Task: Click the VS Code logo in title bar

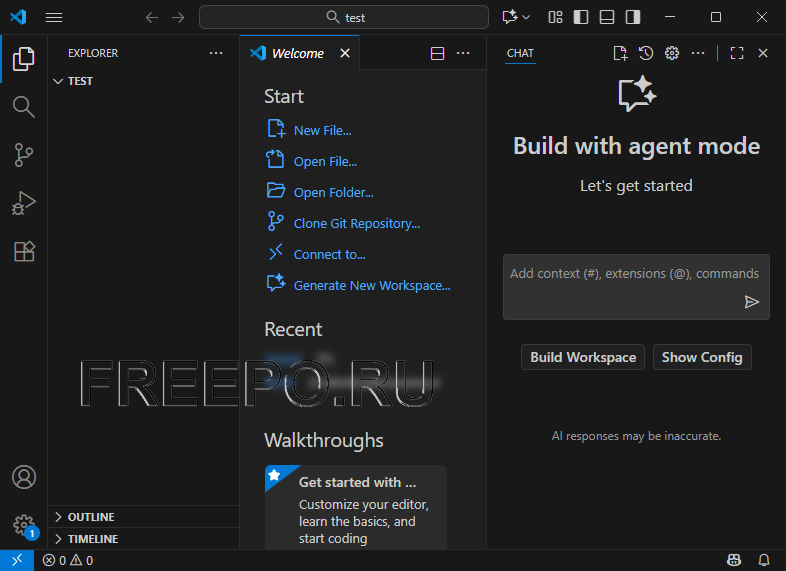Action: tap(18, 17)
